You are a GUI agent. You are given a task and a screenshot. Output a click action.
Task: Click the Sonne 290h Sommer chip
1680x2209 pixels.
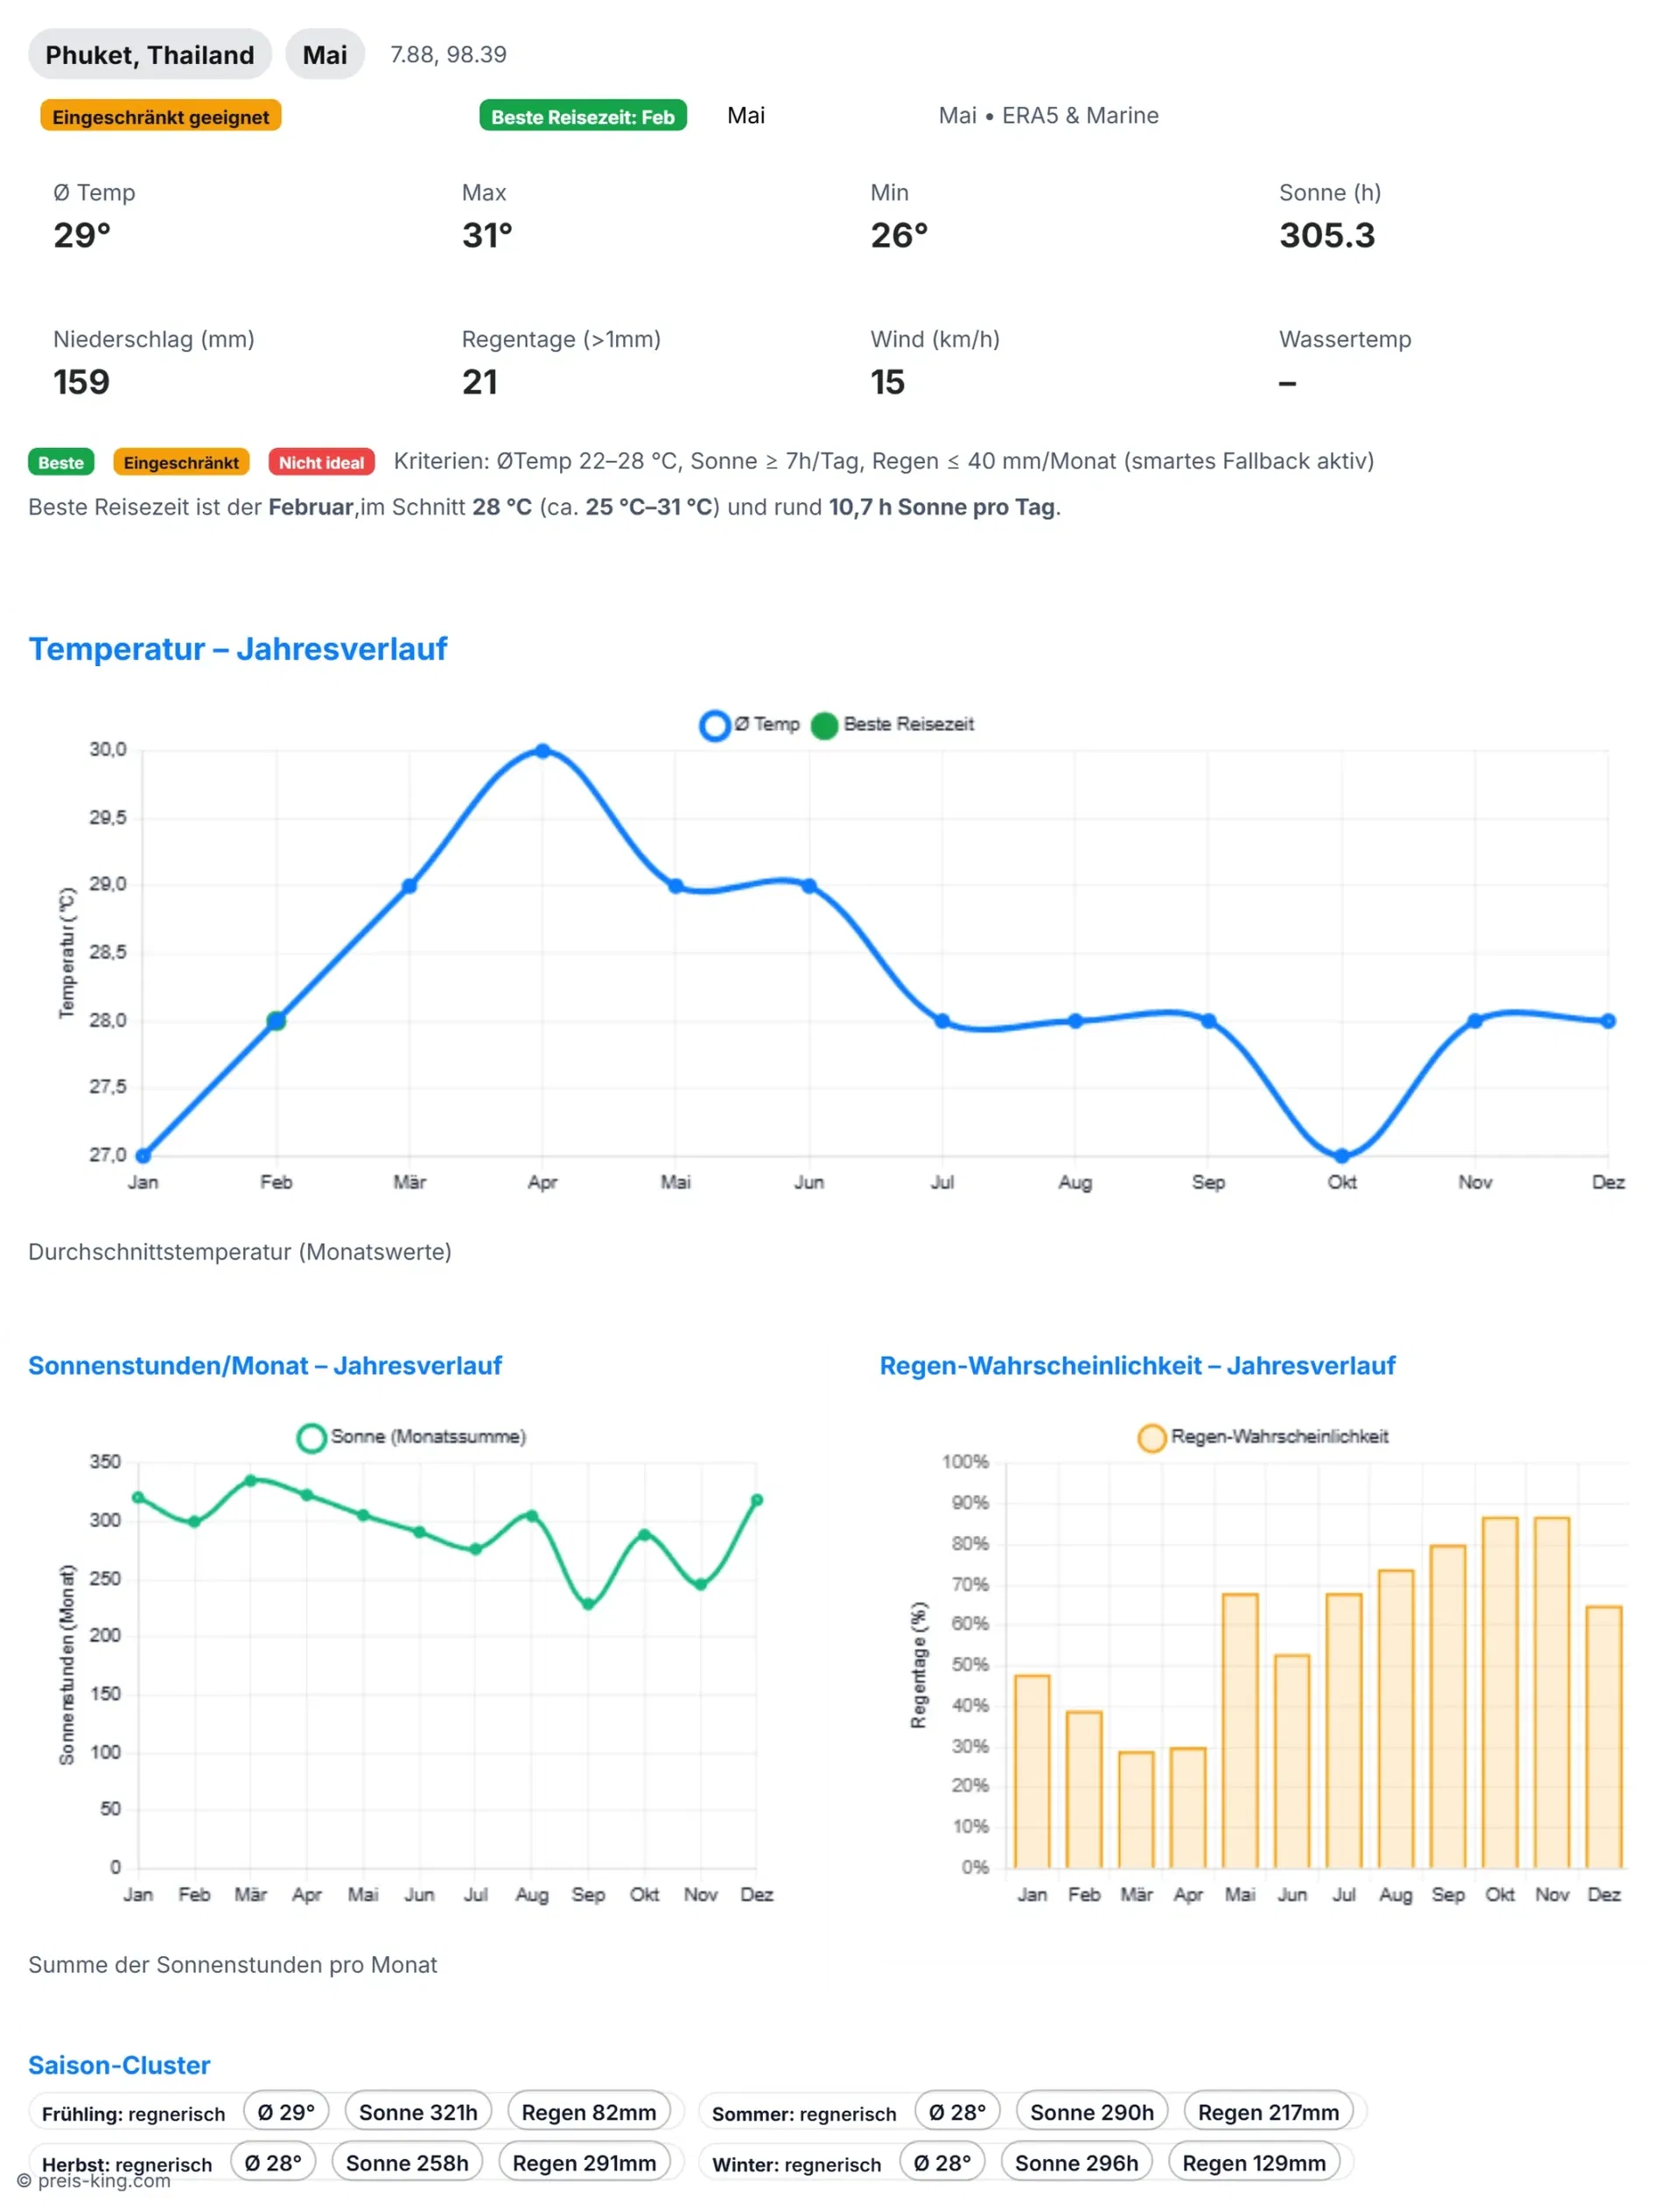coord(1091,2112)
